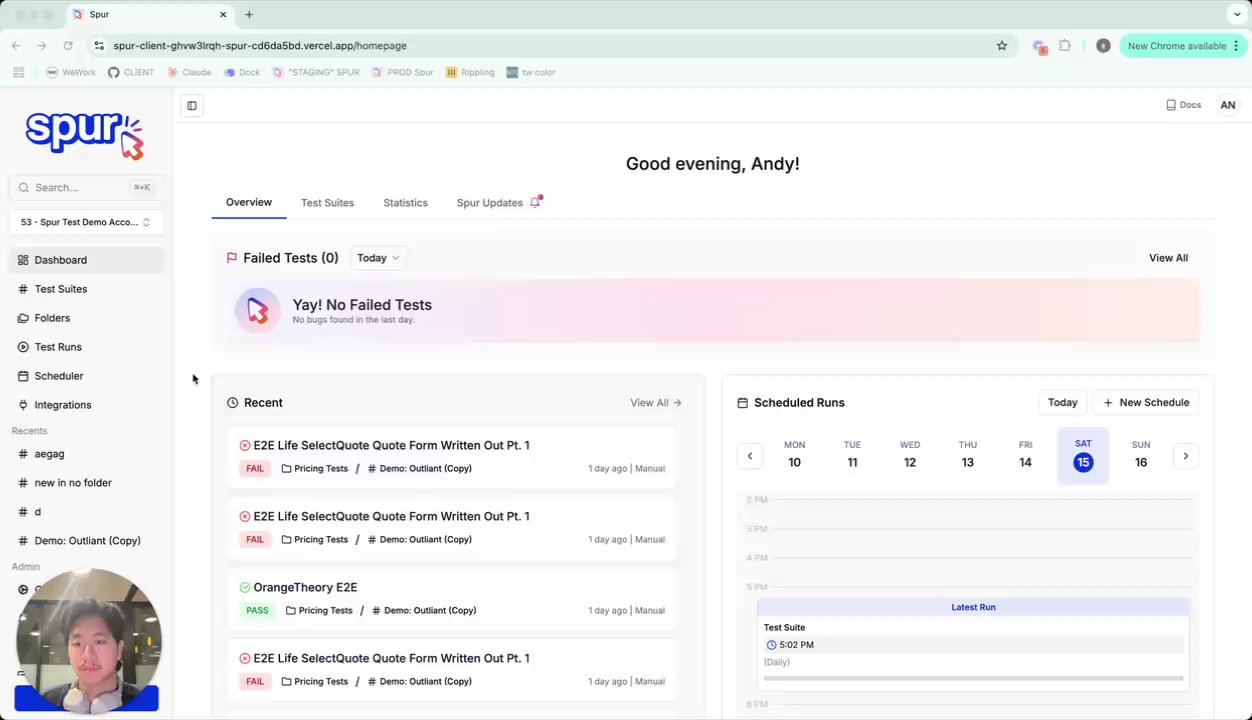Image resolution: width=1252 pixels, height=720 pixels.
Task: Open the WeWork bookmark
Action: [71, 72]
